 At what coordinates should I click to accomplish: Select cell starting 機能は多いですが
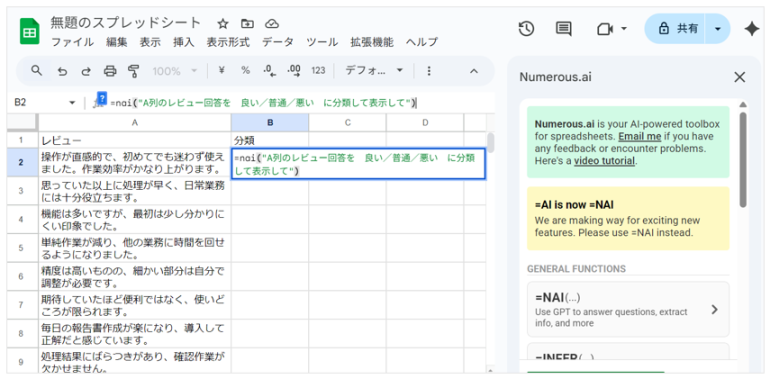pyautogui.click(x=135, y=219)
